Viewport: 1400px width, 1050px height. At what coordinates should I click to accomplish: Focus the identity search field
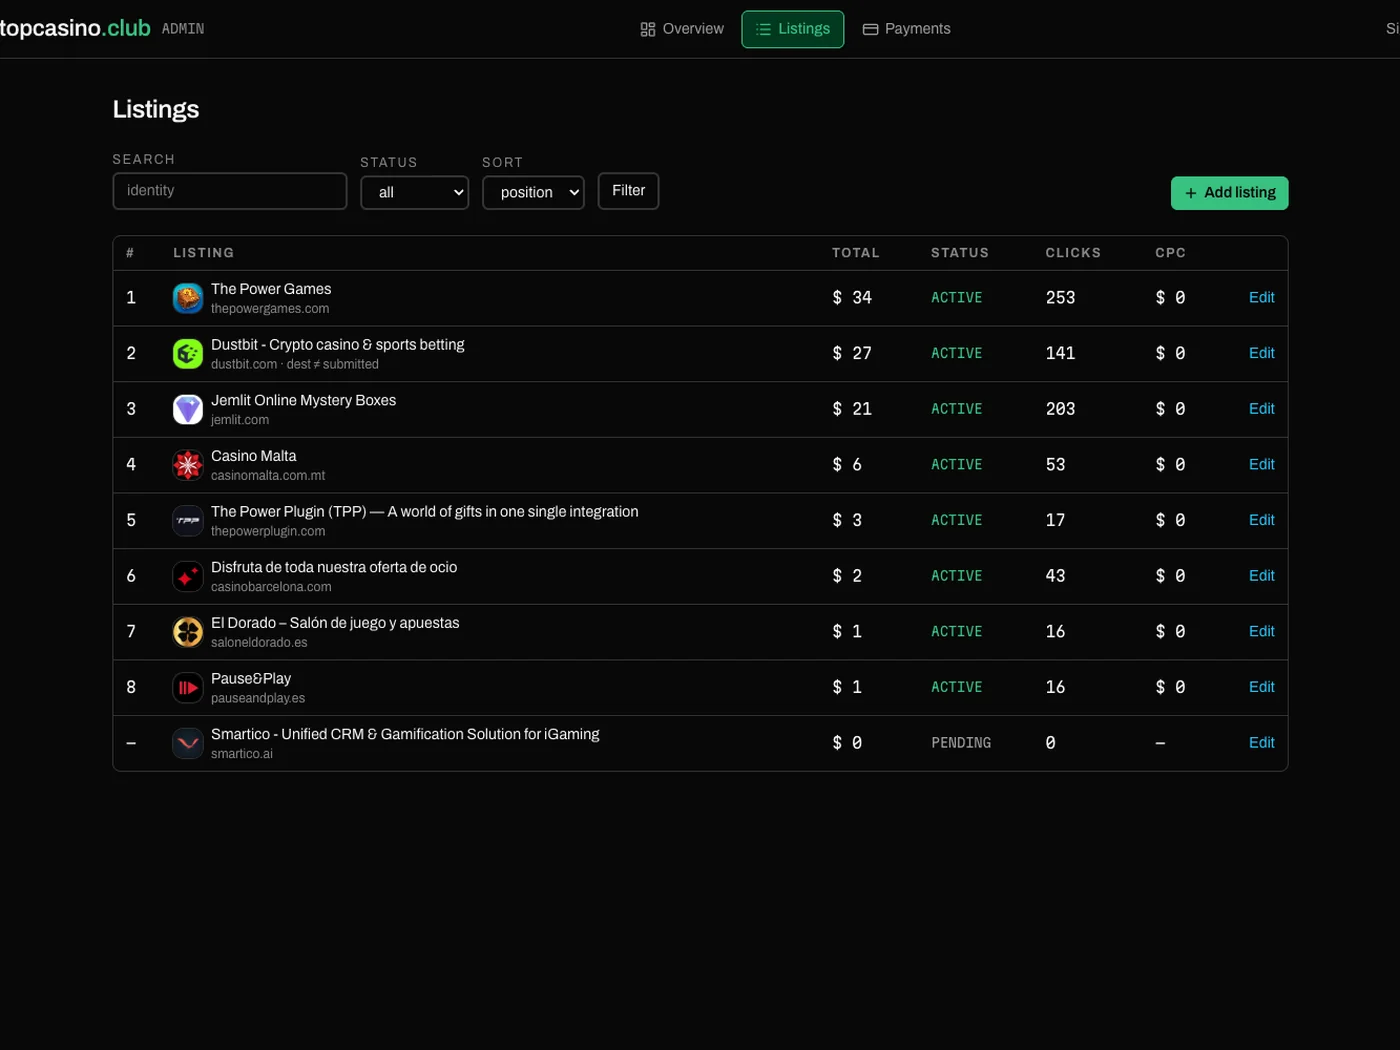tap(230, 191)
